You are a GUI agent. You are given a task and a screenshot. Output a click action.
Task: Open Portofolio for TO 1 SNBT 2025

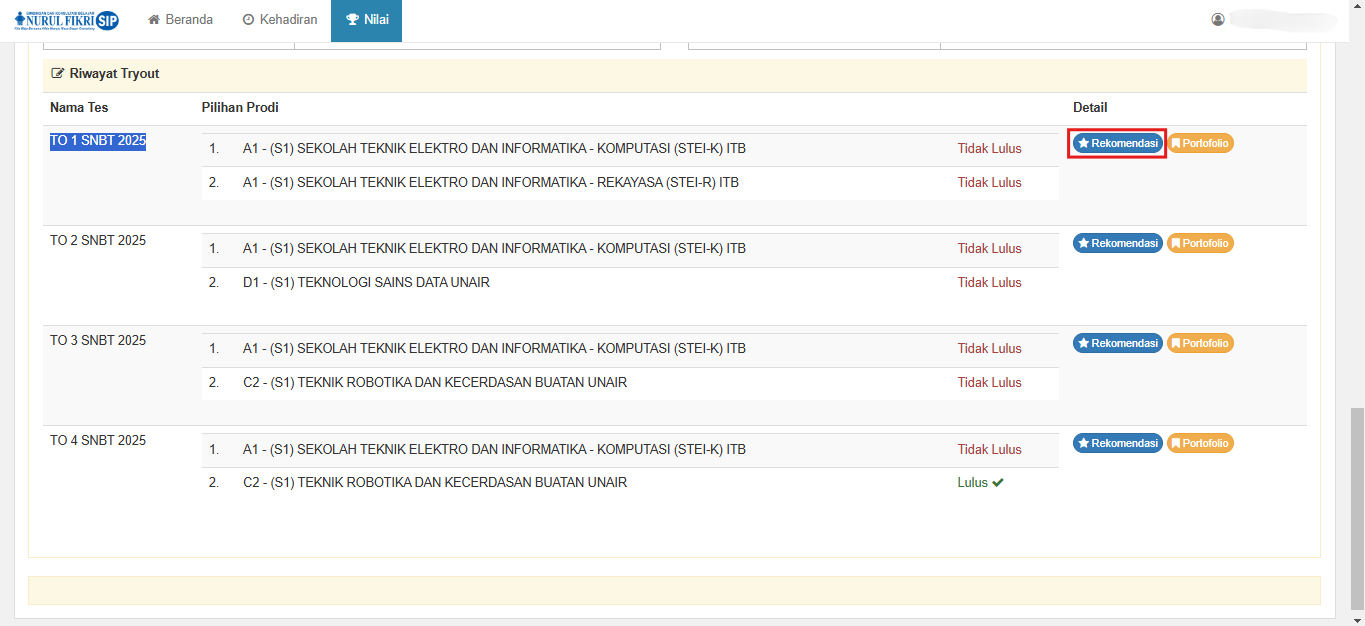click(1200, 143)
